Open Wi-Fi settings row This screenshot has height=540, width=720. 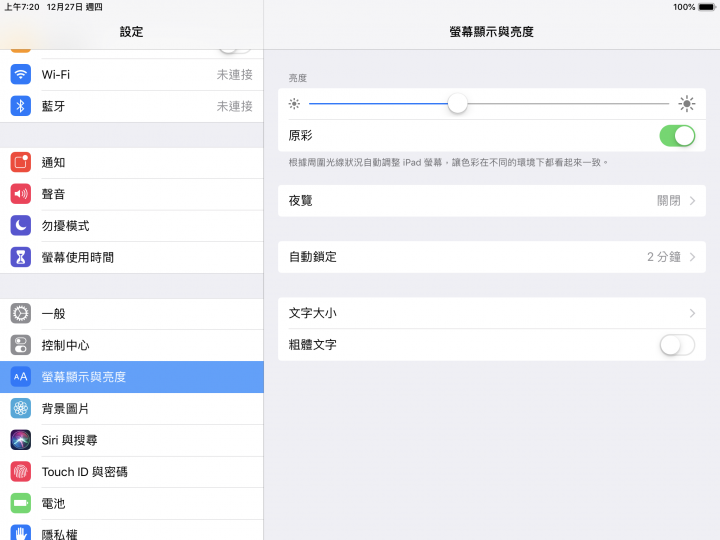(x=132, y=74)
